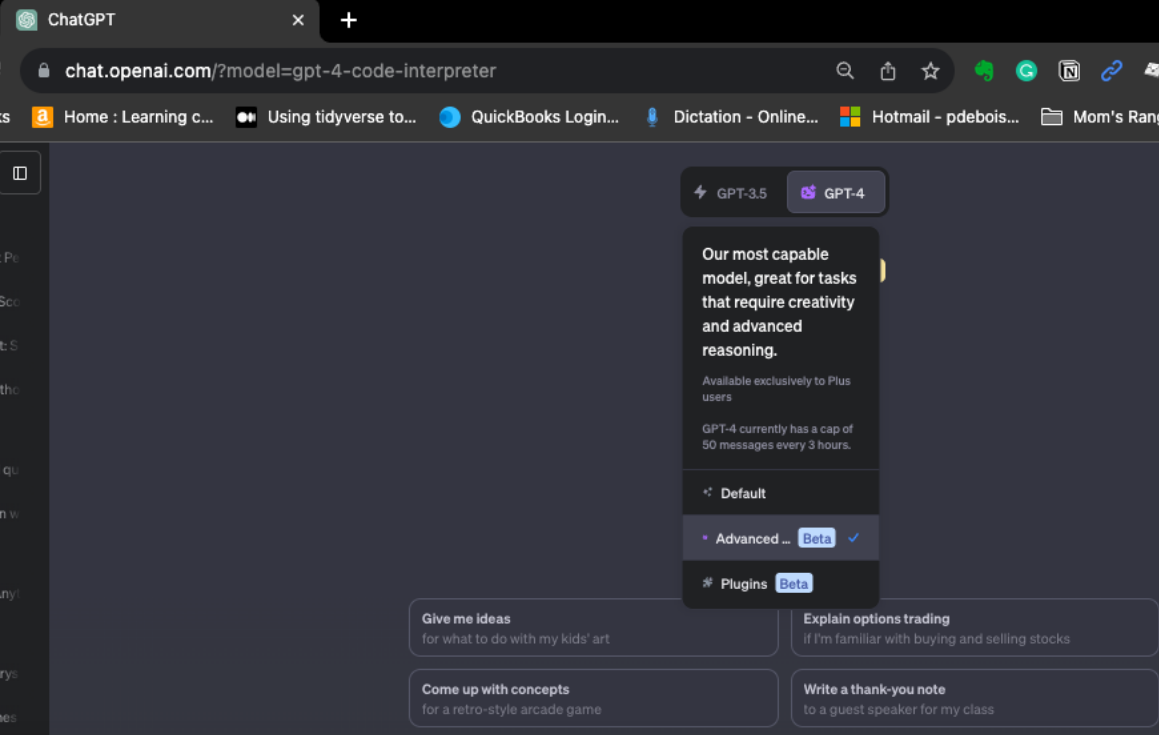Image resolution: width=1159 pixels, height=735 pixels.
Task: Click the 'Explain options trading' suggestion
Action: point(973,628)
